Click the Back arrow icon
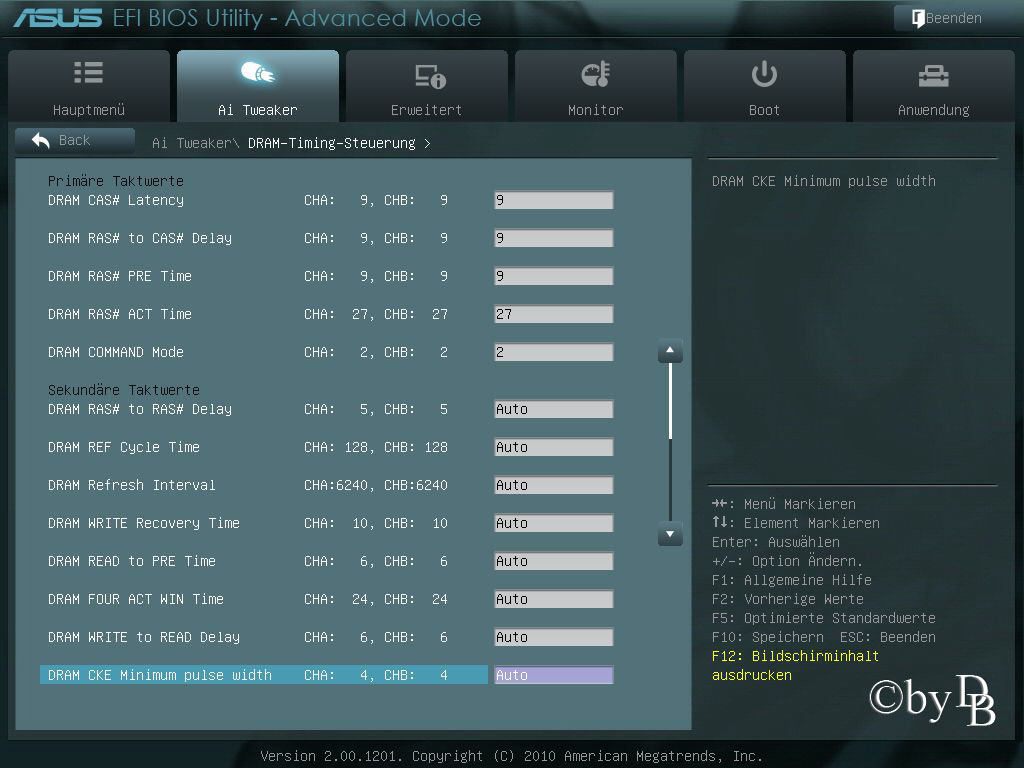Image resolution: width=1024 pixels, height=768 pixels. [x=40, y=140]
